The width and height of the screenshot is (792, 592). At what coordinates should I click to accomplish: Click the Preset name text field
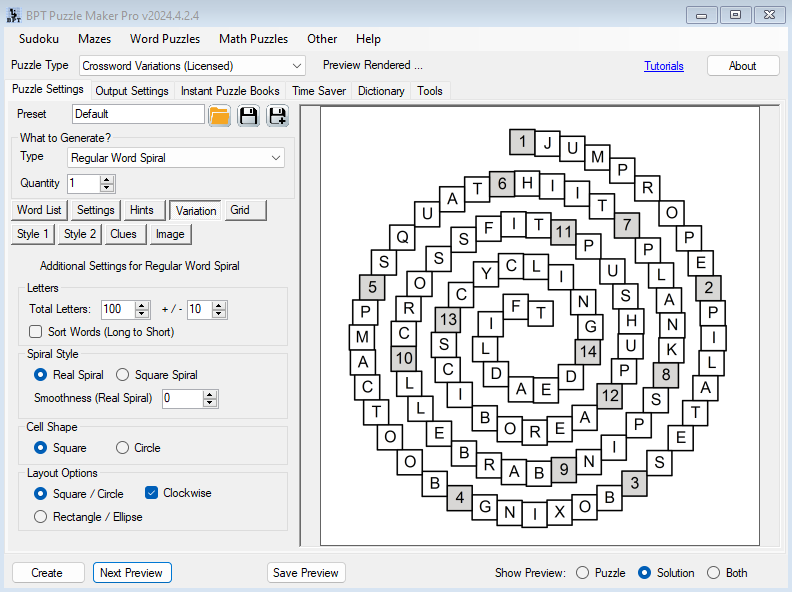[138, 114]
